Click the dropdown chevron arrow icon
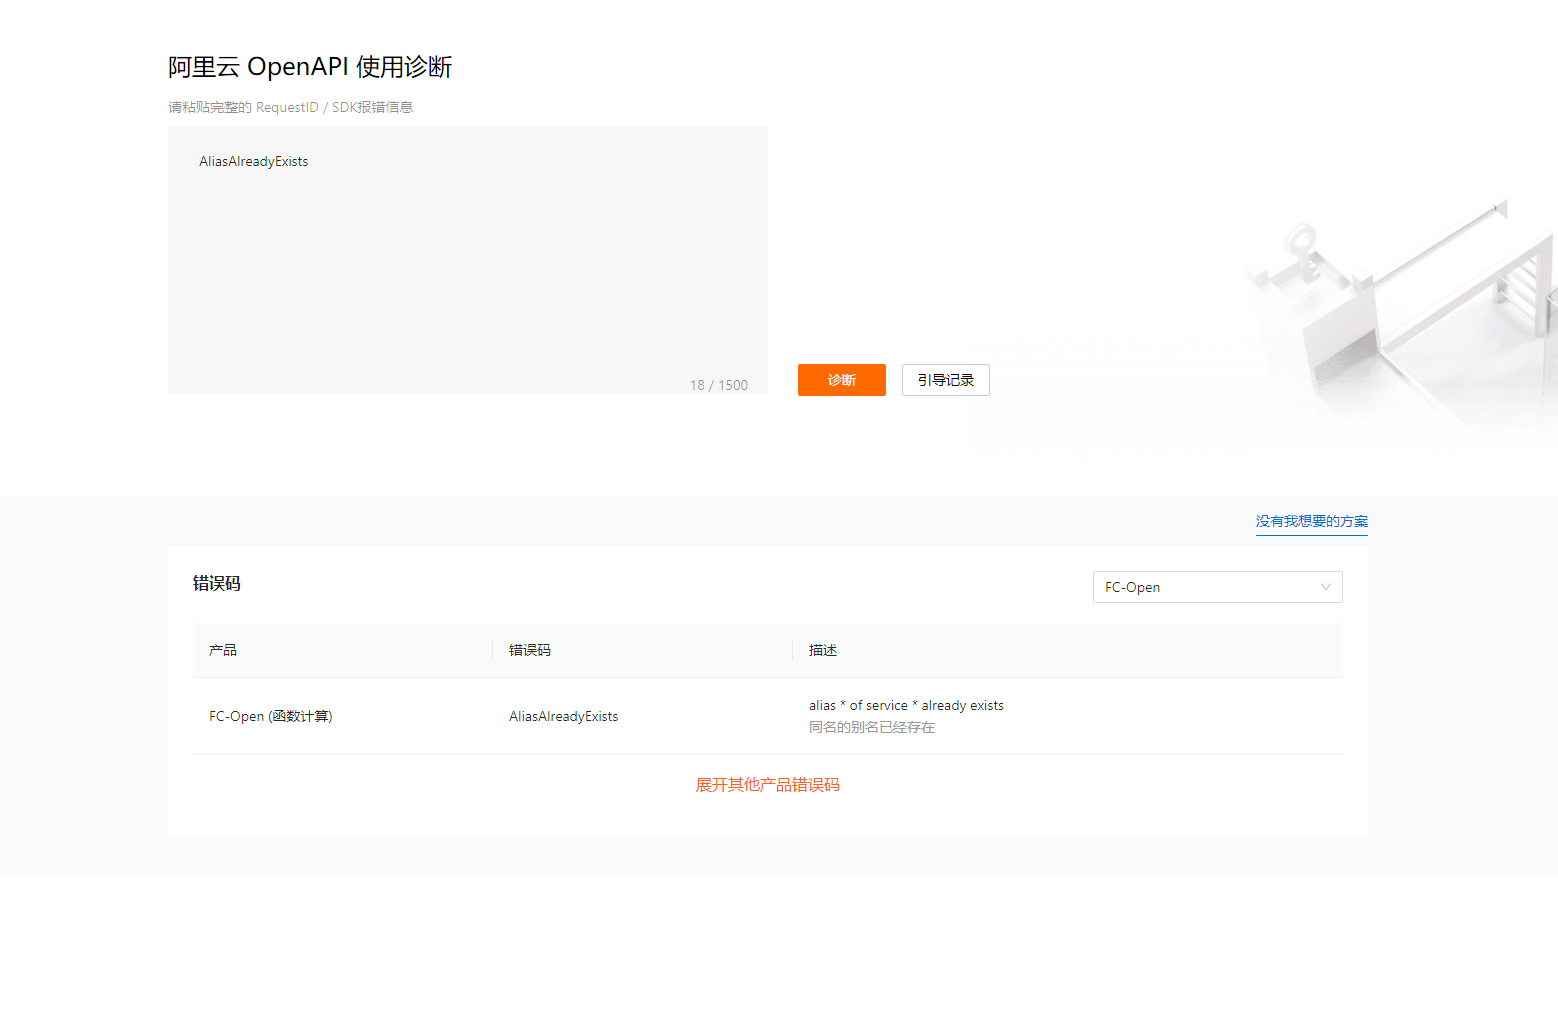The image size is (1558, 1028). tap(1325, 587)
